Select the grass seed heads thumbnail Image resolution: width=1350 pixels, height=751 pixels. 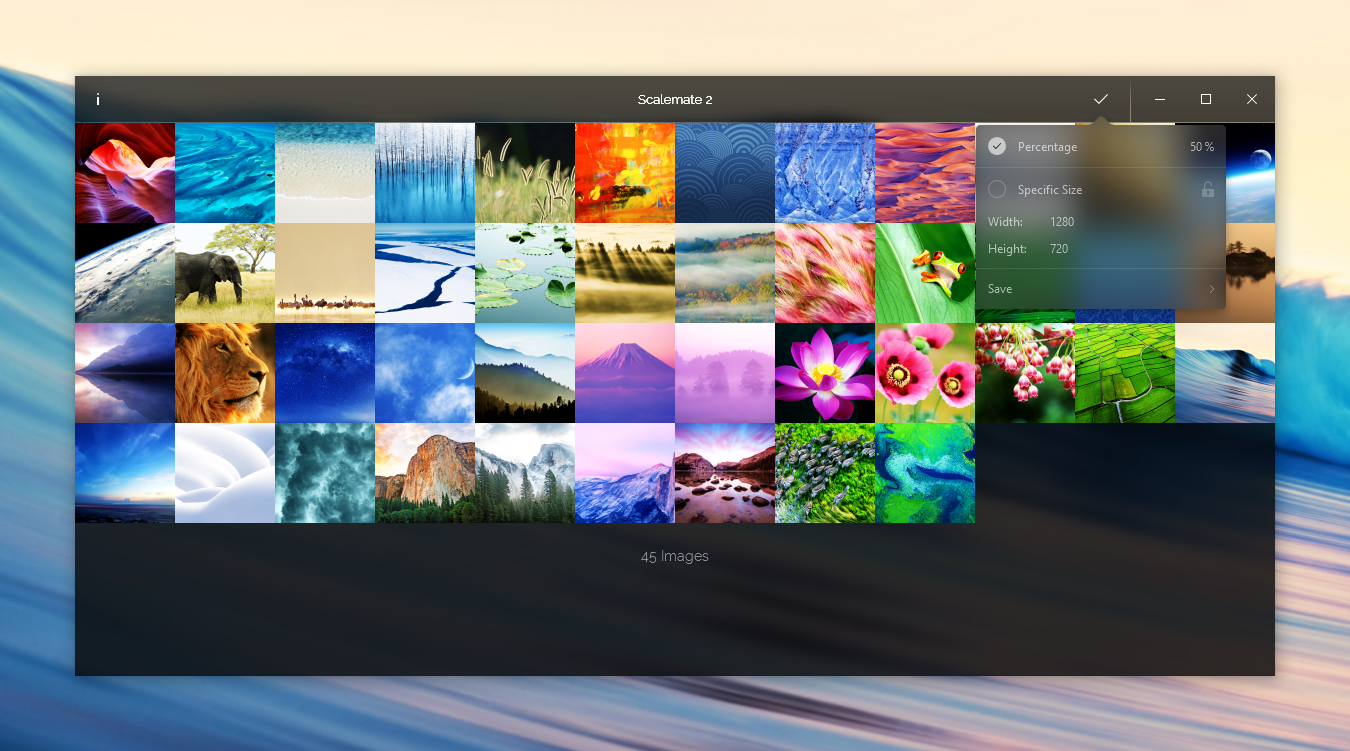click(525, 173)
